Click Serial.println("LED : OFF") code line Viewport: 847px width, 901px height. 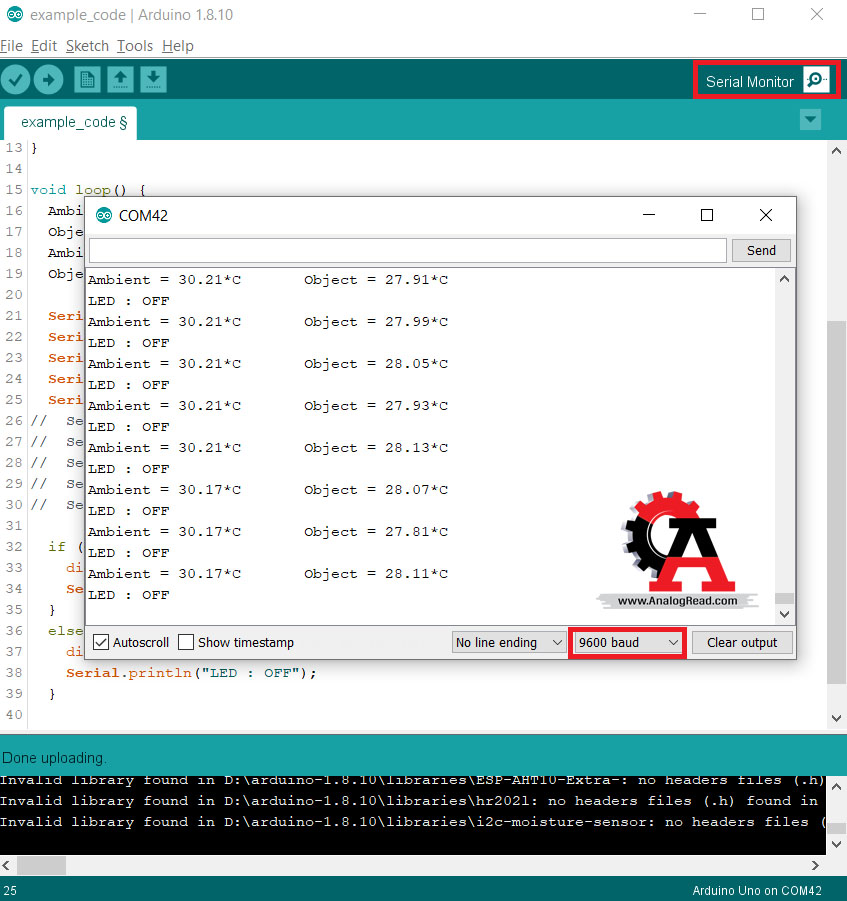point(191,673)
